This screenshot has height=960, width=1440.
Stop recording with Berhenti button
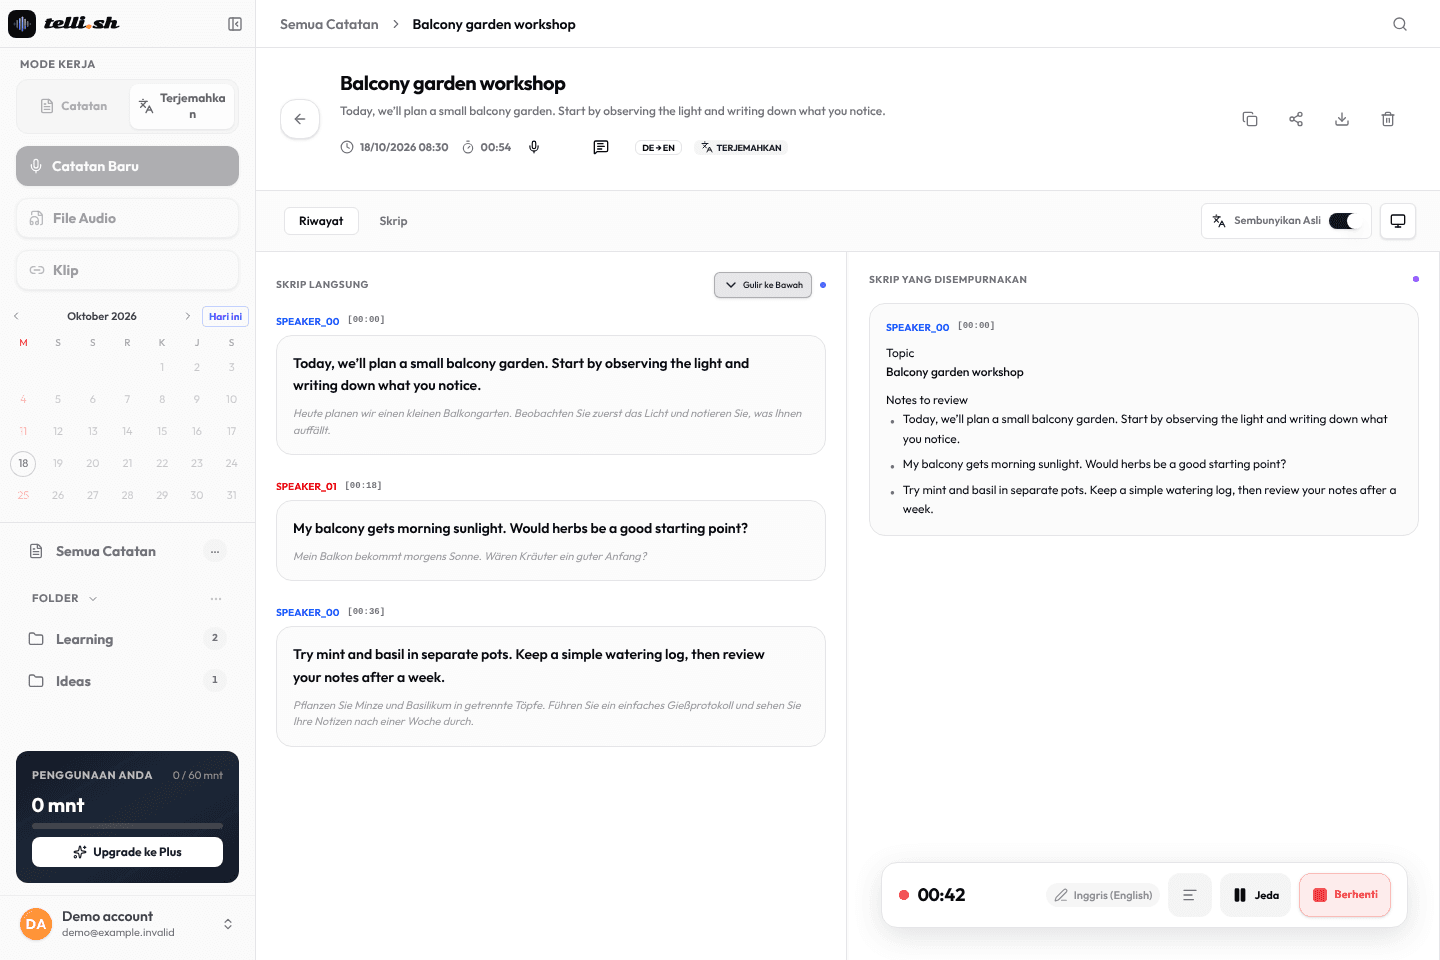tap(1345, 895)
